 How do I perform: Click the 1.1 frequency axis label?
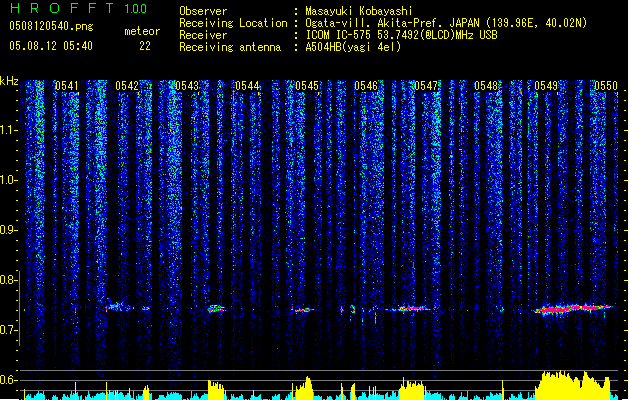9,130
